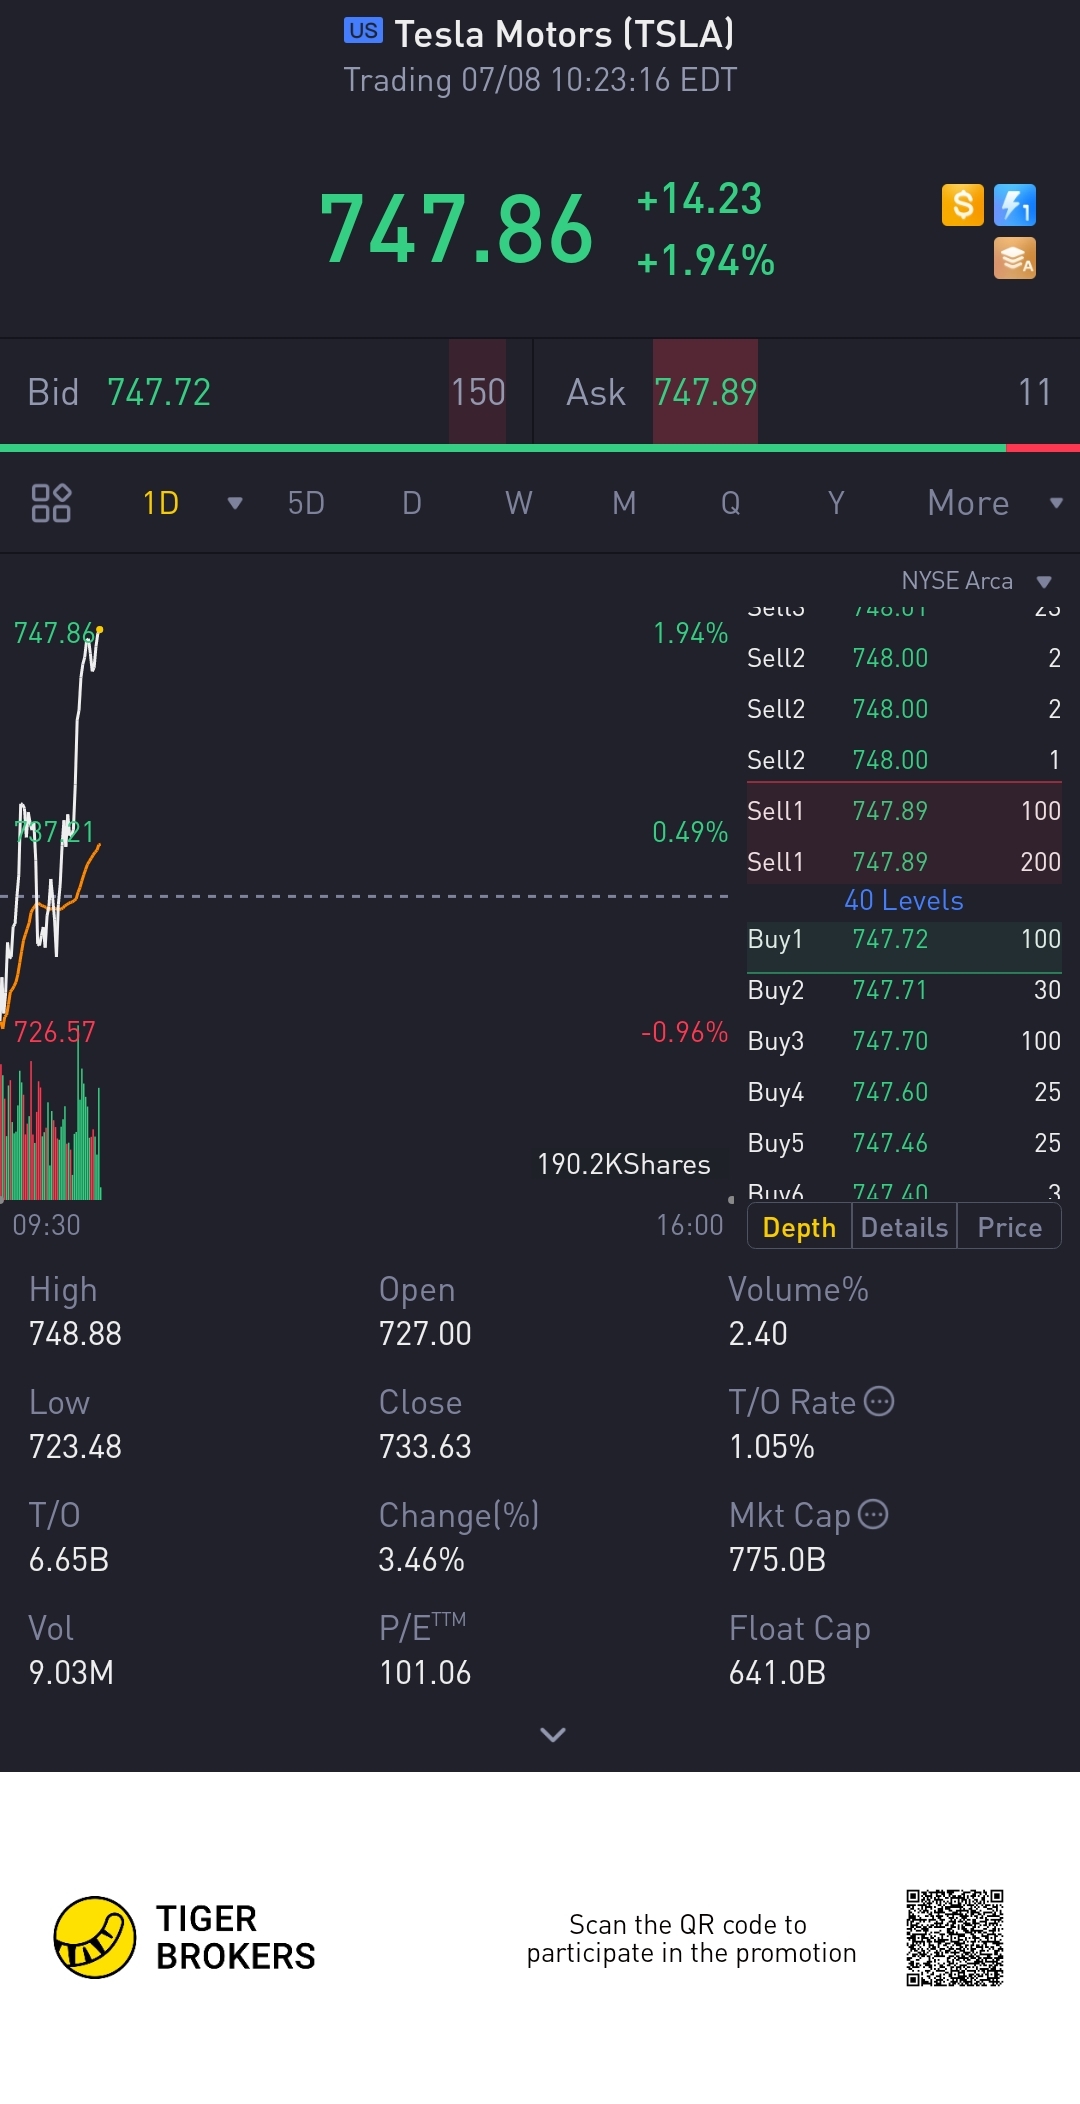The image size is (1080, 2104).
Task: Tap the green-red bid/ask ratio bar
Action: click(x=540, y=448)
